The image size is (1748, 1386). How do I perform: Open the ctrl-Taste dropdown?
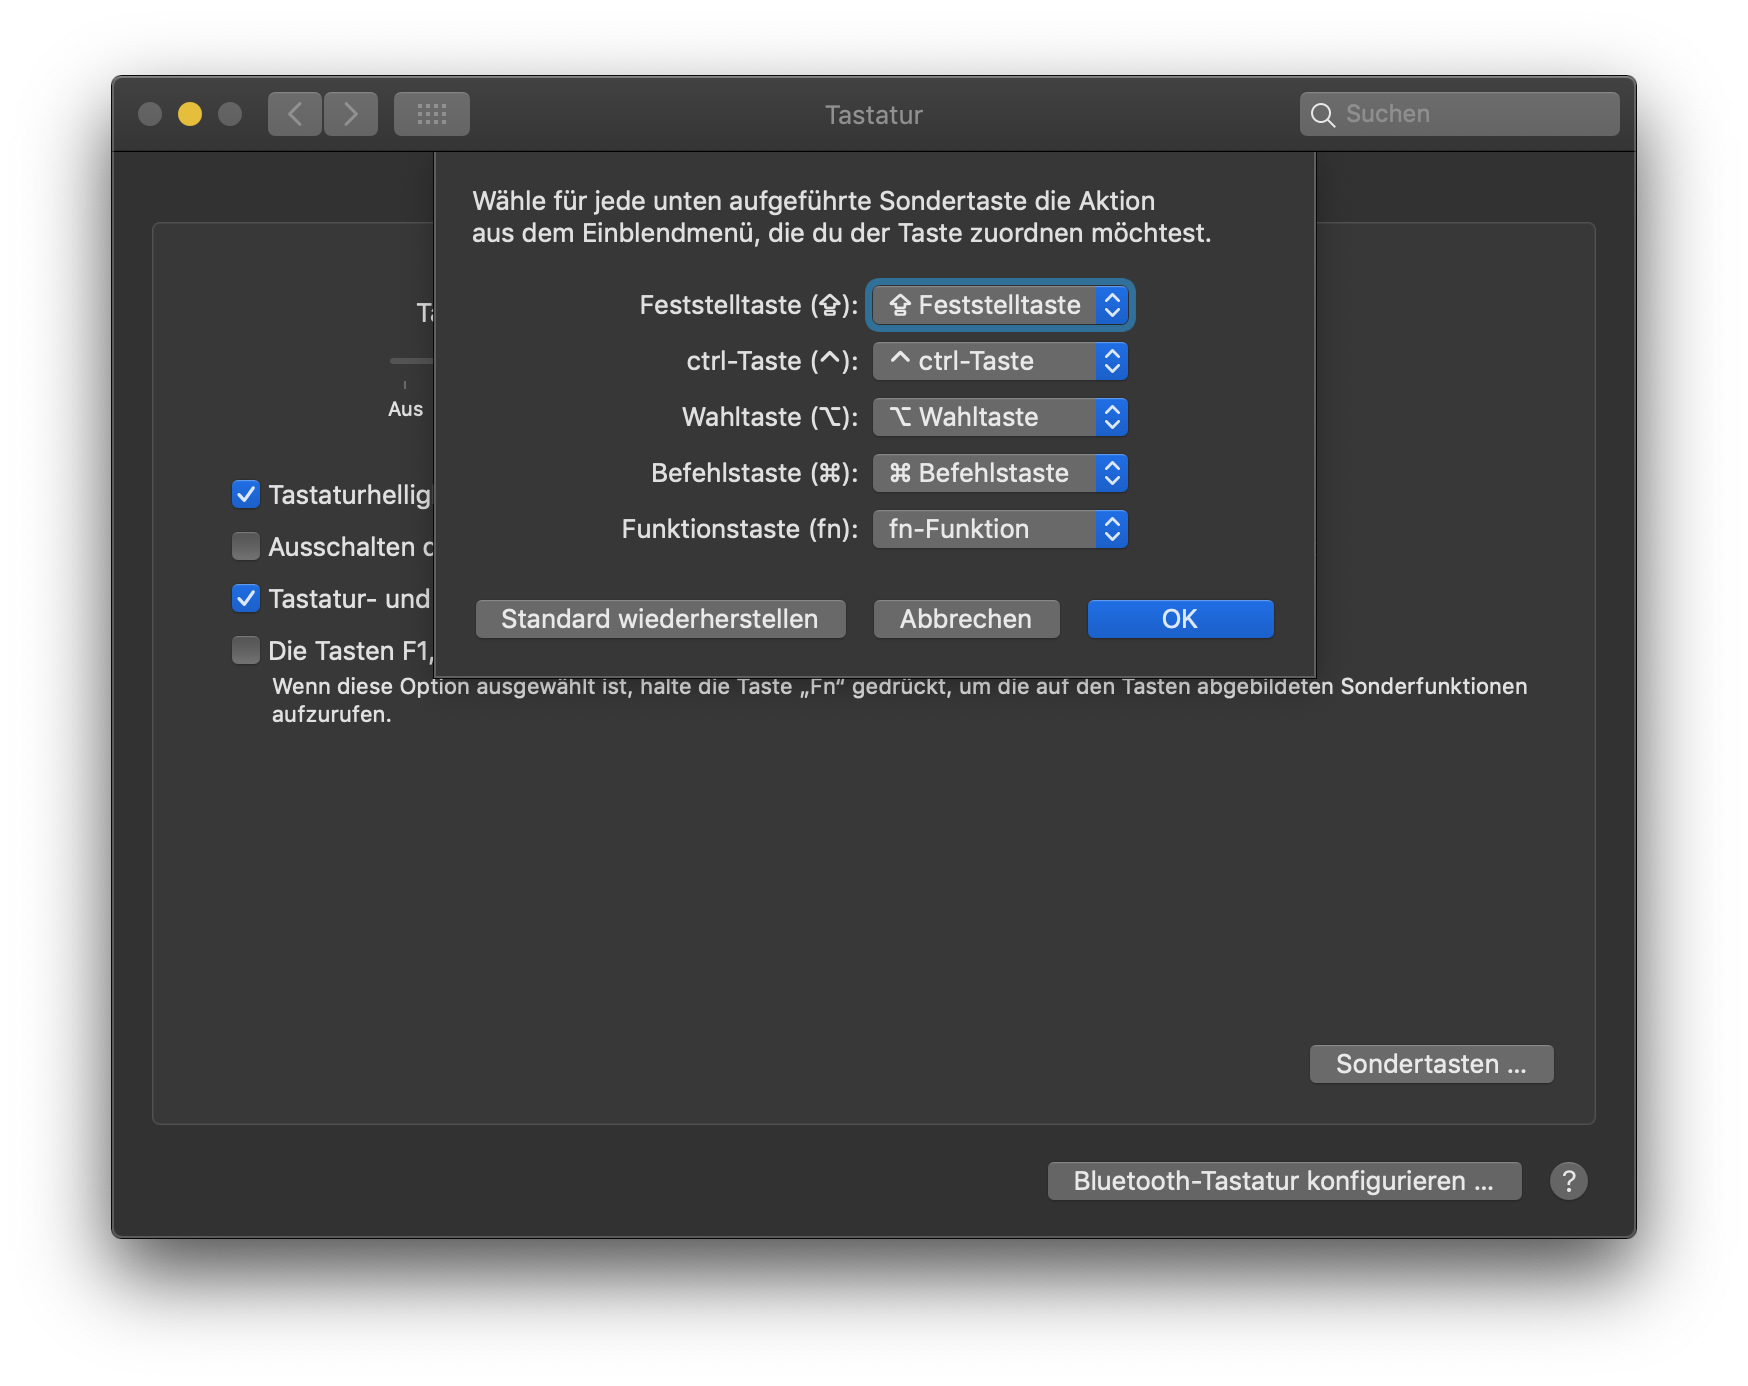point(1000,361)
